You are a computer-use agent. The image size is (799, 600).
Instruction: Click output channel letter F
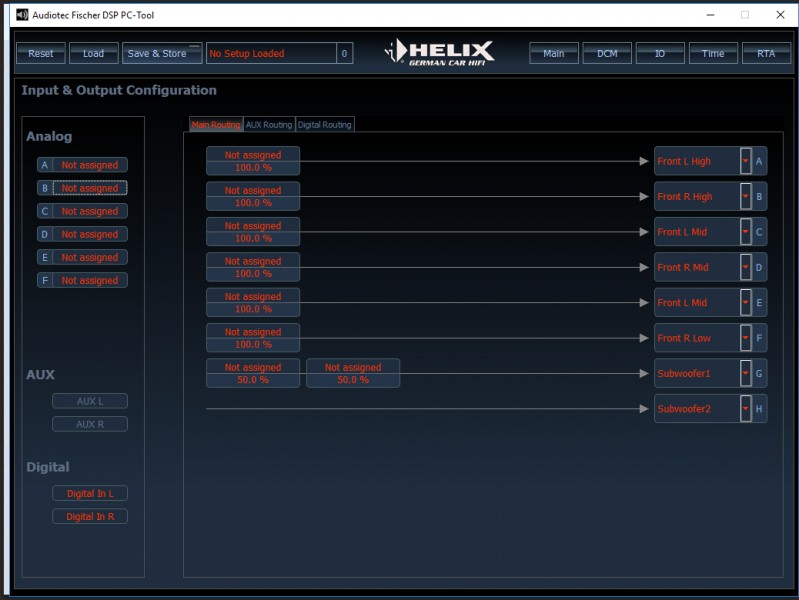click(759, 338)
